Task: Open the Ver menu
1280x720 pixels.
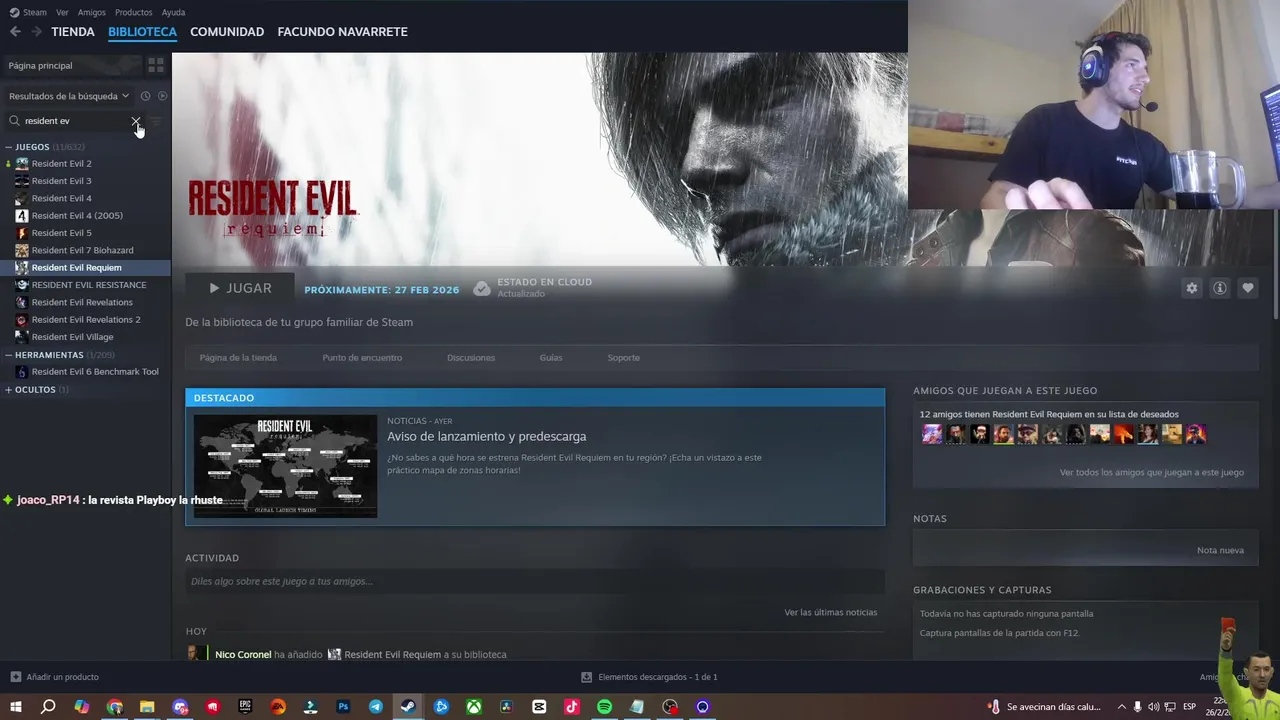Action: (x=62, y=12)
